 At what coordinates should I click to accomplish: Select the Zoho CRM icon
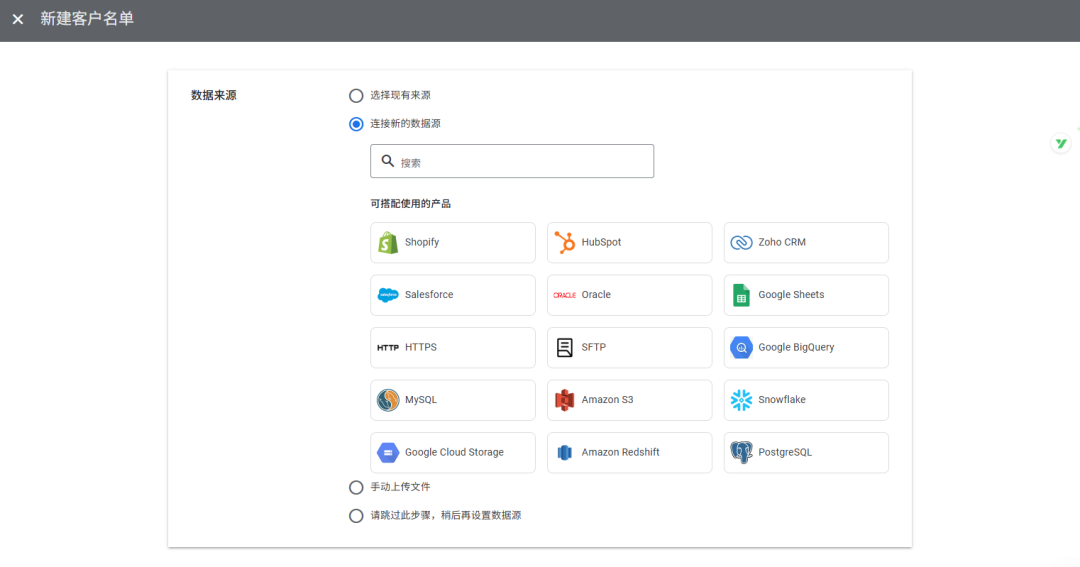(x=741, y=243)
